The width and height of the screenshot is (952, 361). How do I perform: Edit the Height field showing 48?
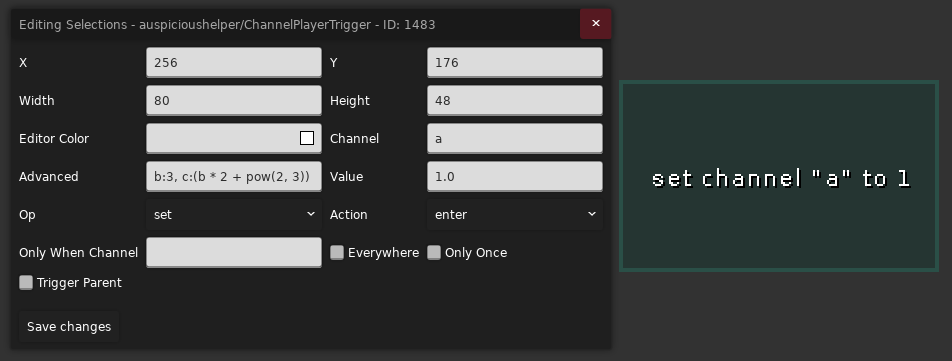click(x=515, y=101)
